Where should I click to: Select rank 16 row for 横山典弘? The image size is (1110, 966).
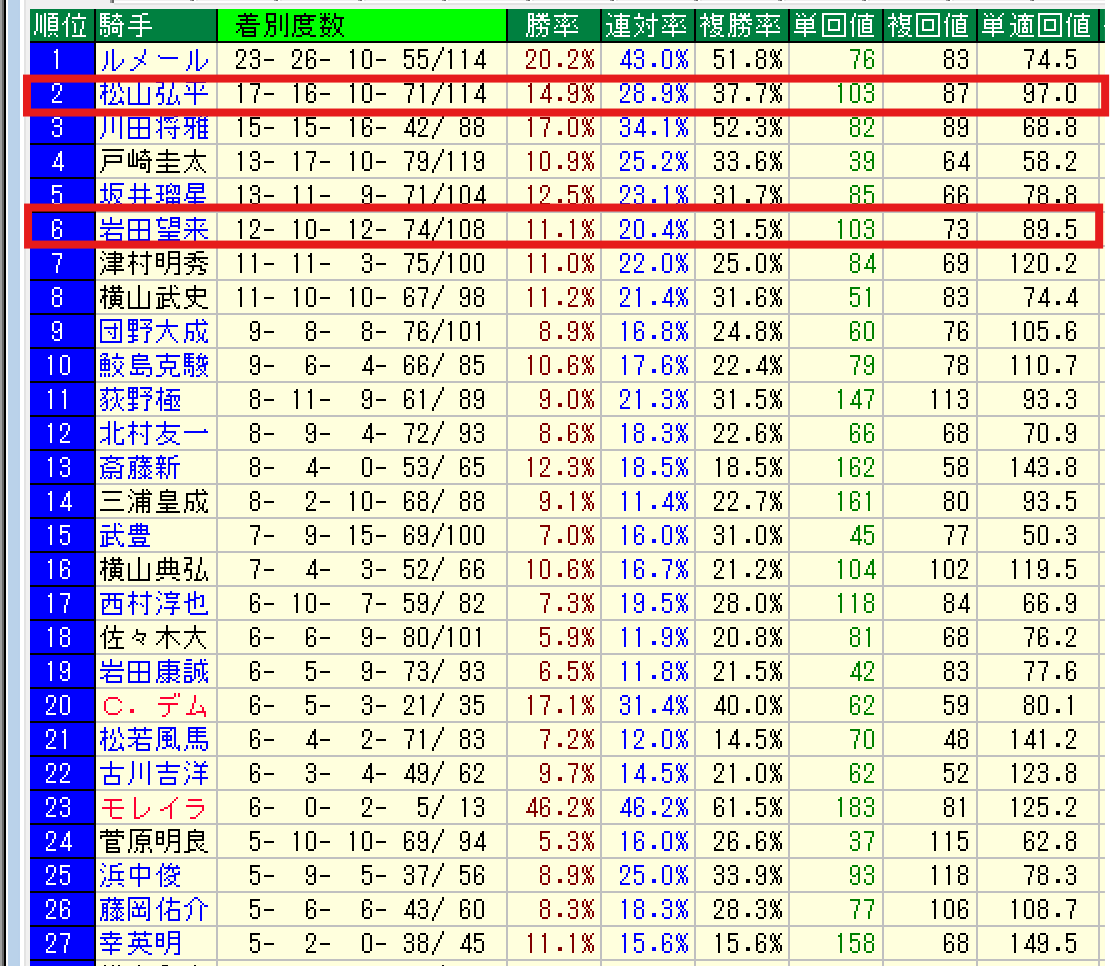[154, 570]
